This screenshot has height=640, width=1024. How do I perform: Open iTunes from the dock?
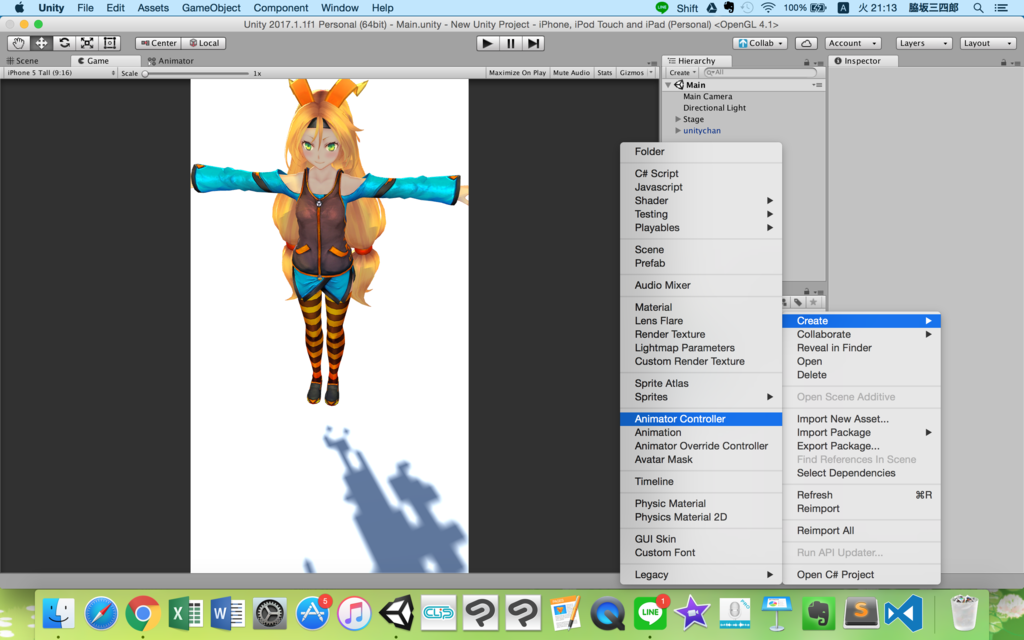click(x=354, y=613)
